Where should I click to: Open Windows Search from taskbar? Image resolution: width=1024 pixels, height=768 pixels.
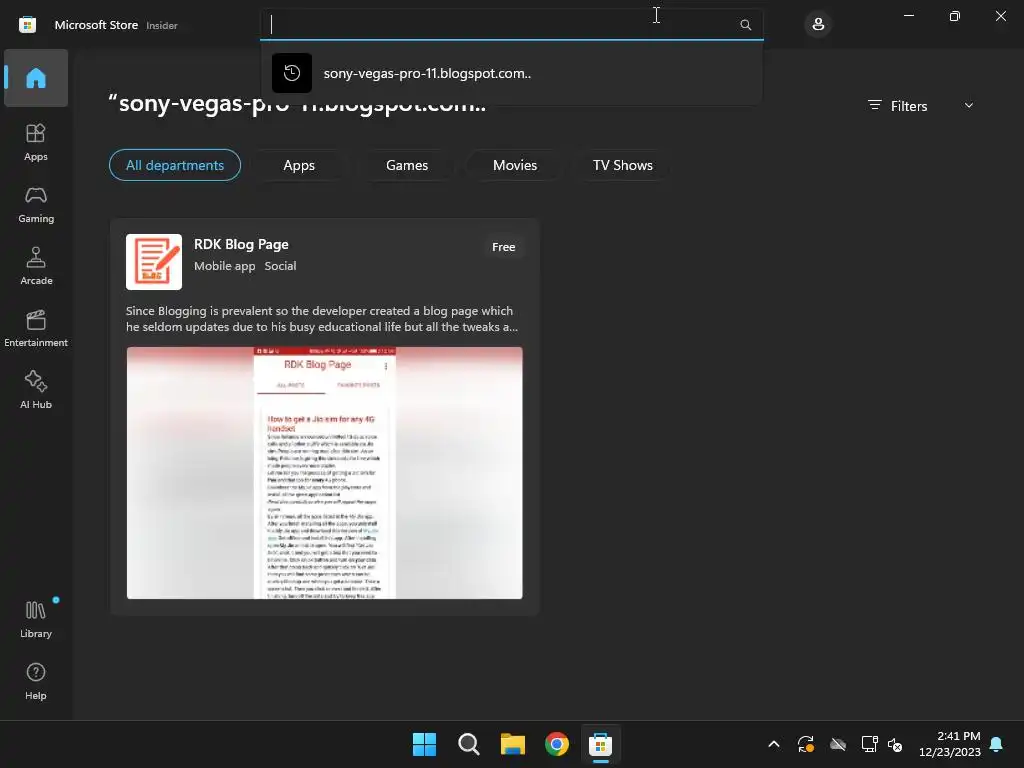point(469,744)
